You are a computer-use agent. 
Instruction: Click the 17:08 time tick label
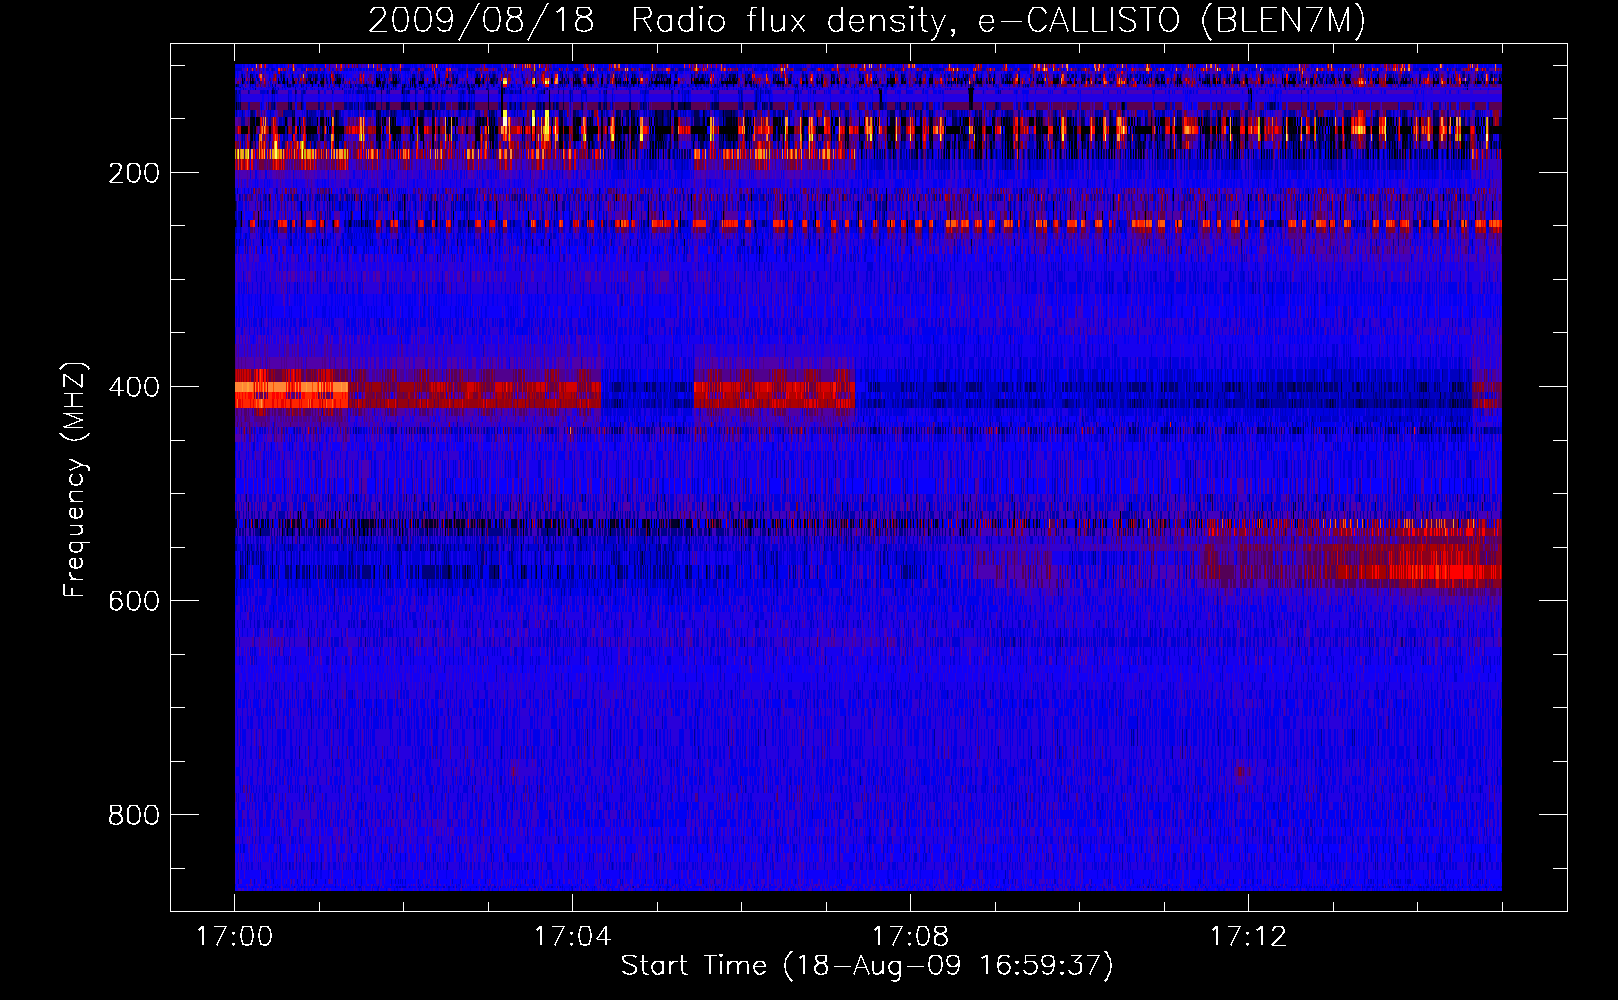click(910, 936)
